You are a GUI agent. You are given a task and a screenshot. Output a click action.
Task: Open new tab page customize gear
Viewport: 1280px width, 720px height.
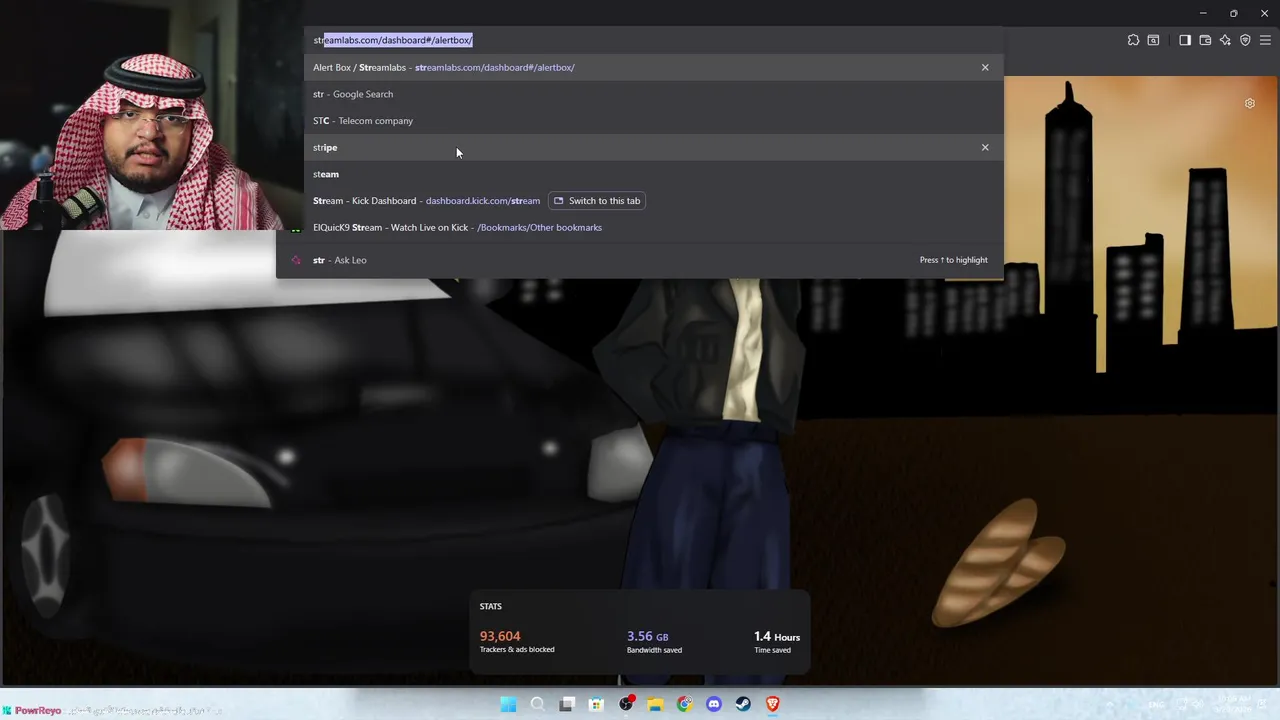point(1249,103)
